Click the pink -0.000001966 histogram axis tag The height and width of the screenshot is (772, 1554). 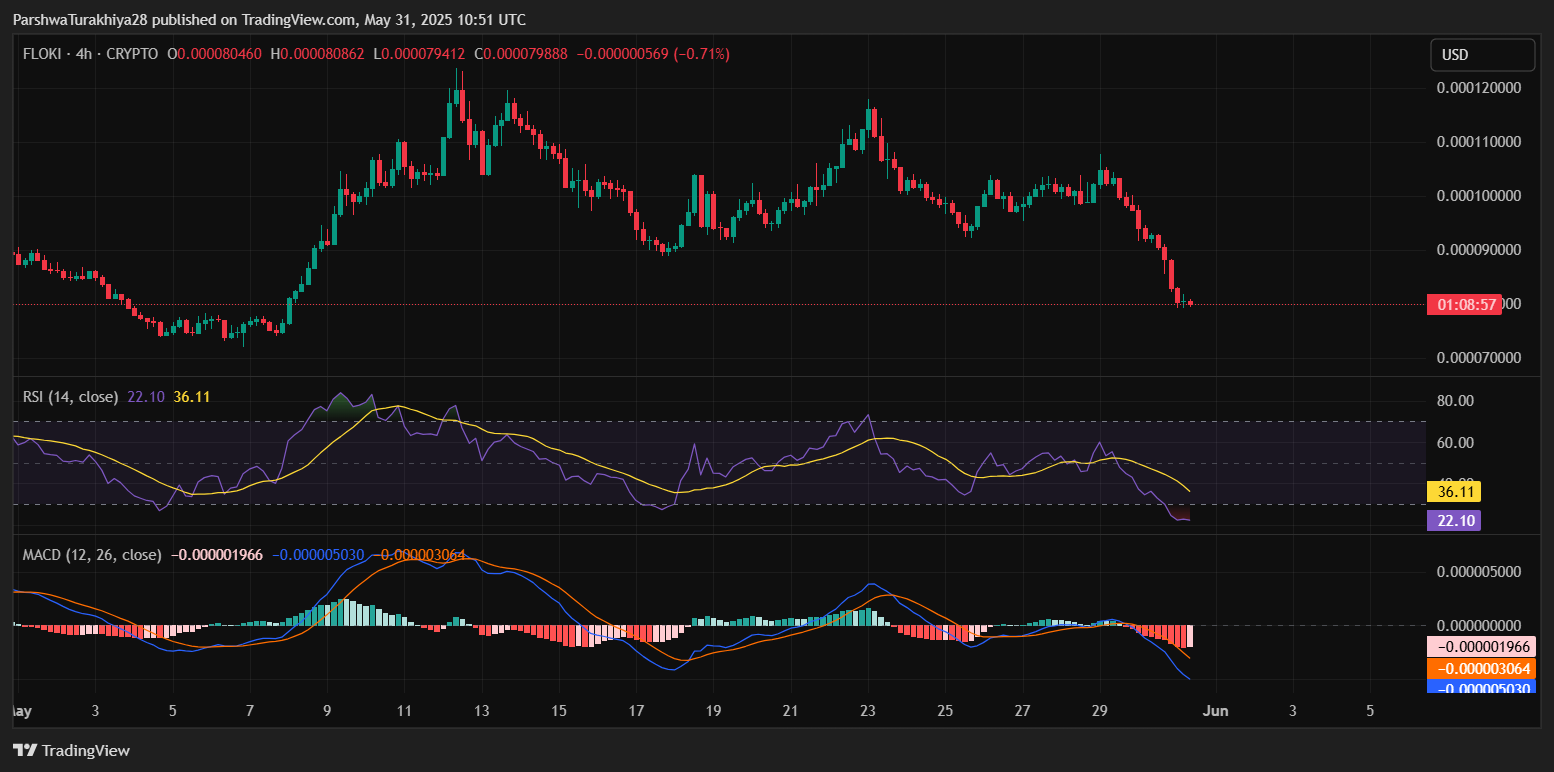[1484, 646]
